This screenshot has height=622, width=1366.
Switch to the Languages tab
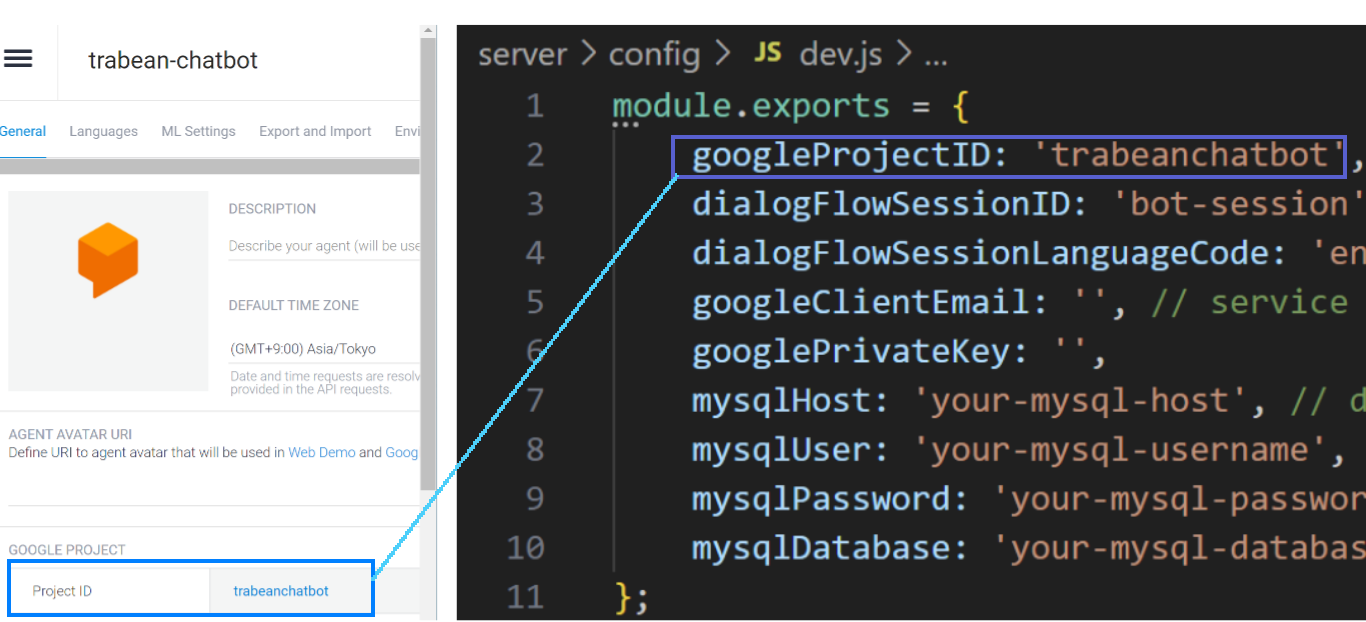103,131
